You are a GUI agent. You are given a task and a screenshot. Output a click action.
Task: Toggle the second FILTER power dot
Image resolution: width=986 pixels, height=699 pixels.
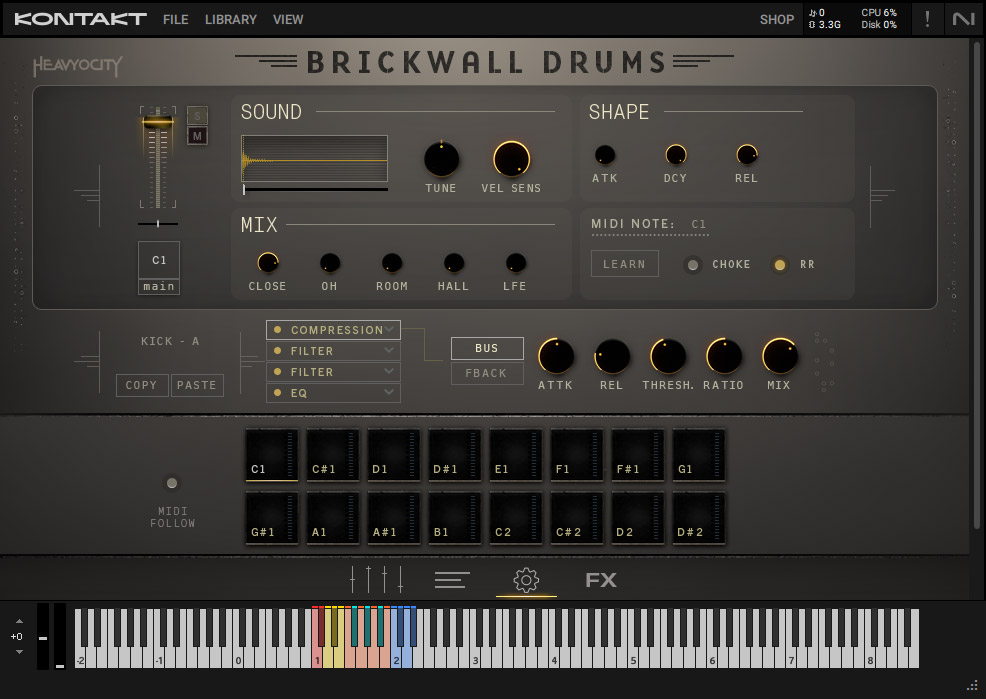coord(277,372)
